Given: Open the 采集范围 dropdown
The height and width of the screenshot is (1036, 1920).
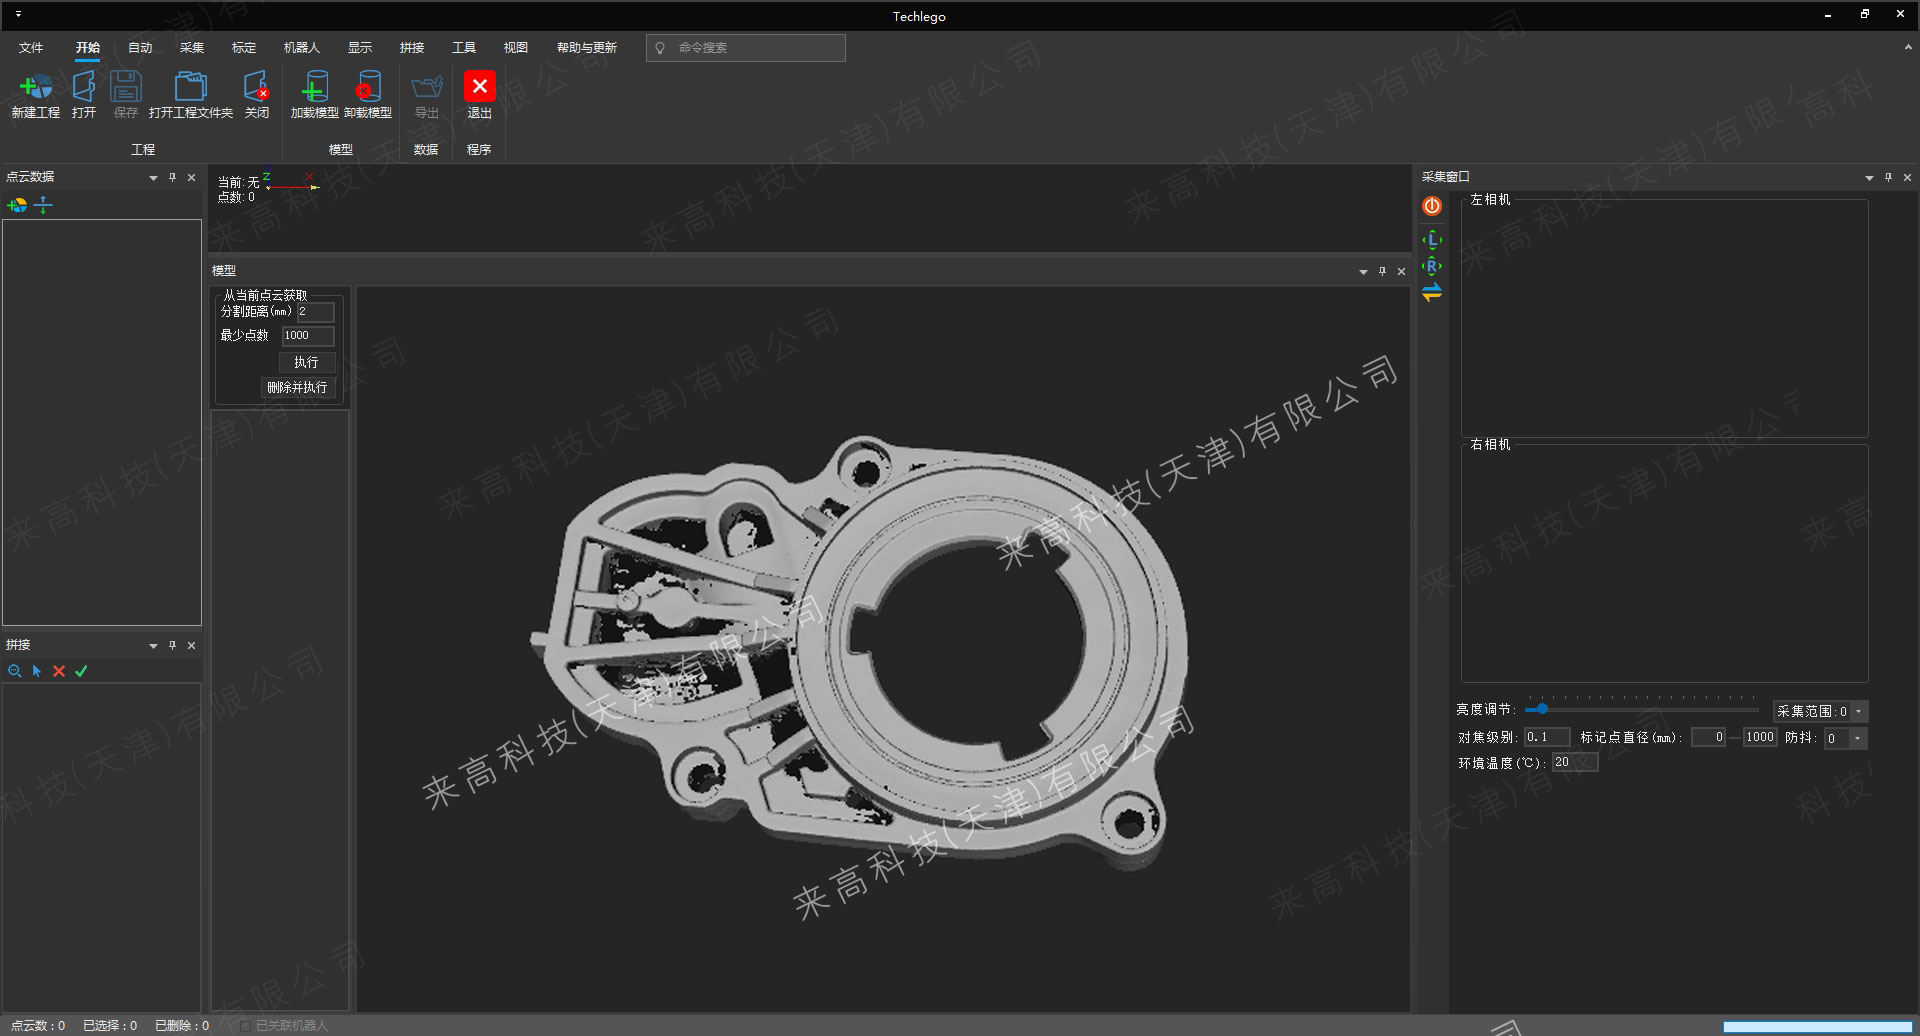Looking at the screenshot, I should pyautogui.click(x=1859, y=712).
